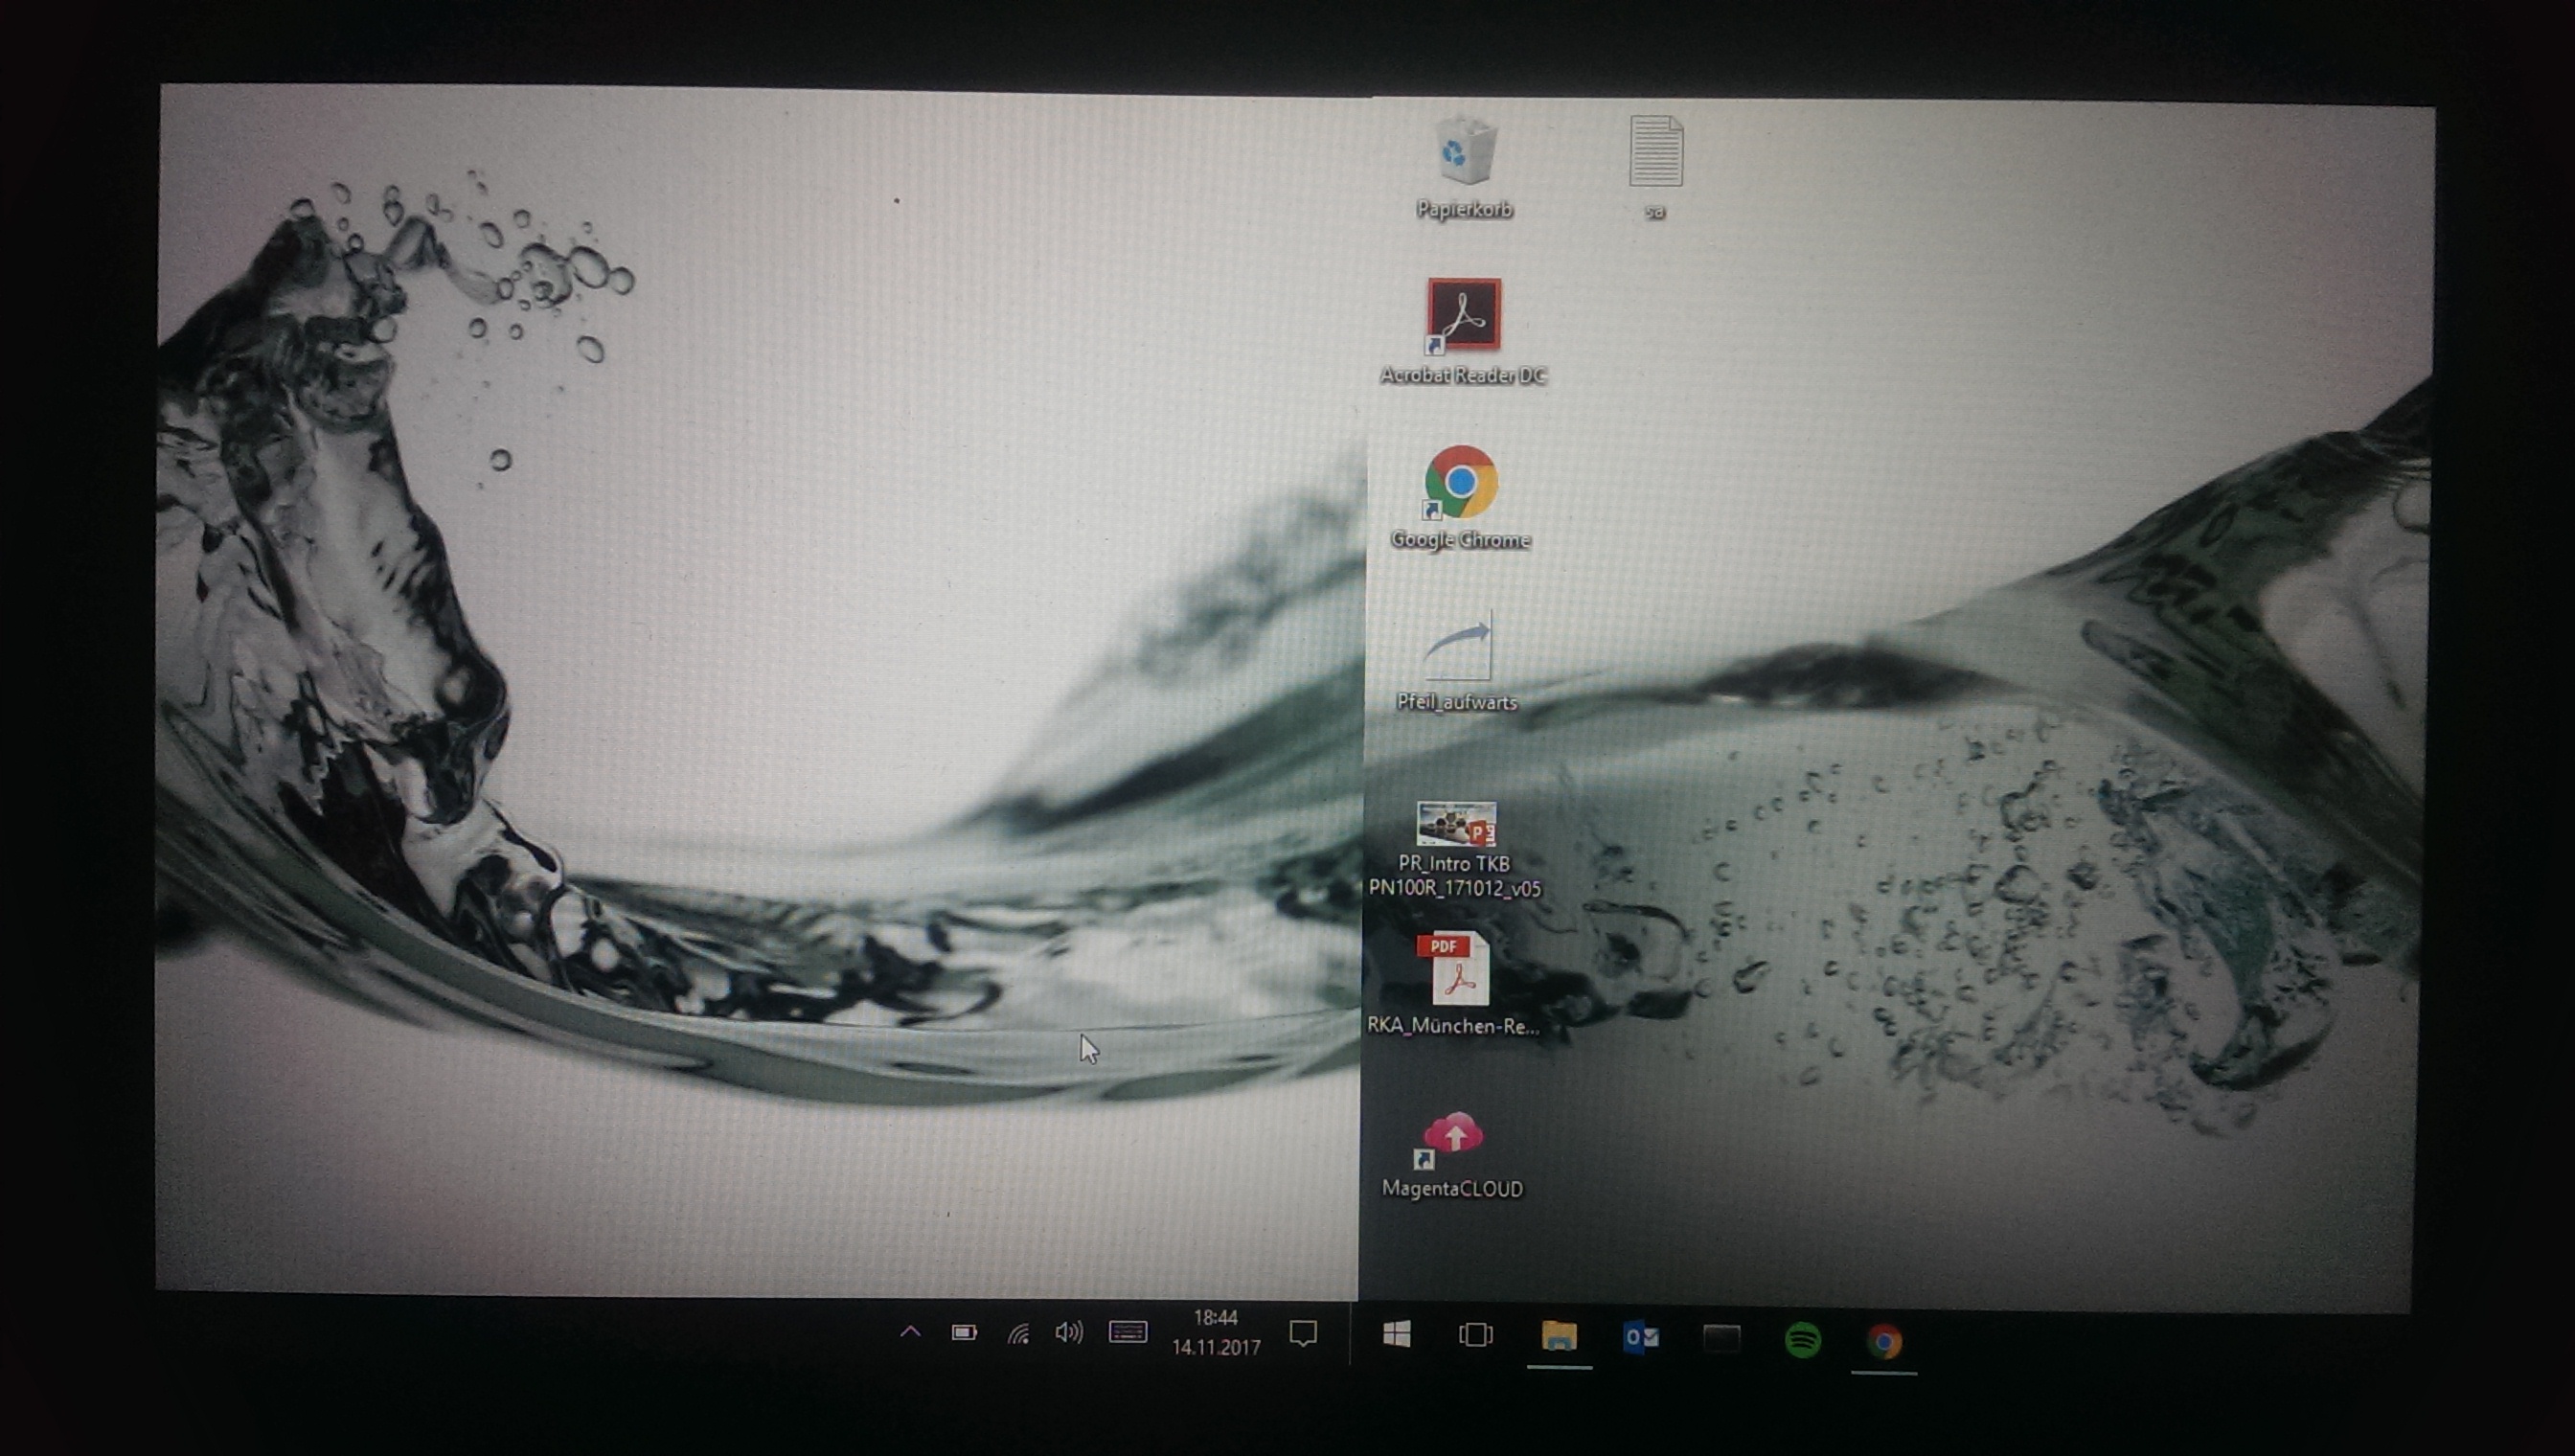Screen dimensions: 2575x1456
Task: Switch to Chrome in the taskbar
Action: pos(1884,1341)
